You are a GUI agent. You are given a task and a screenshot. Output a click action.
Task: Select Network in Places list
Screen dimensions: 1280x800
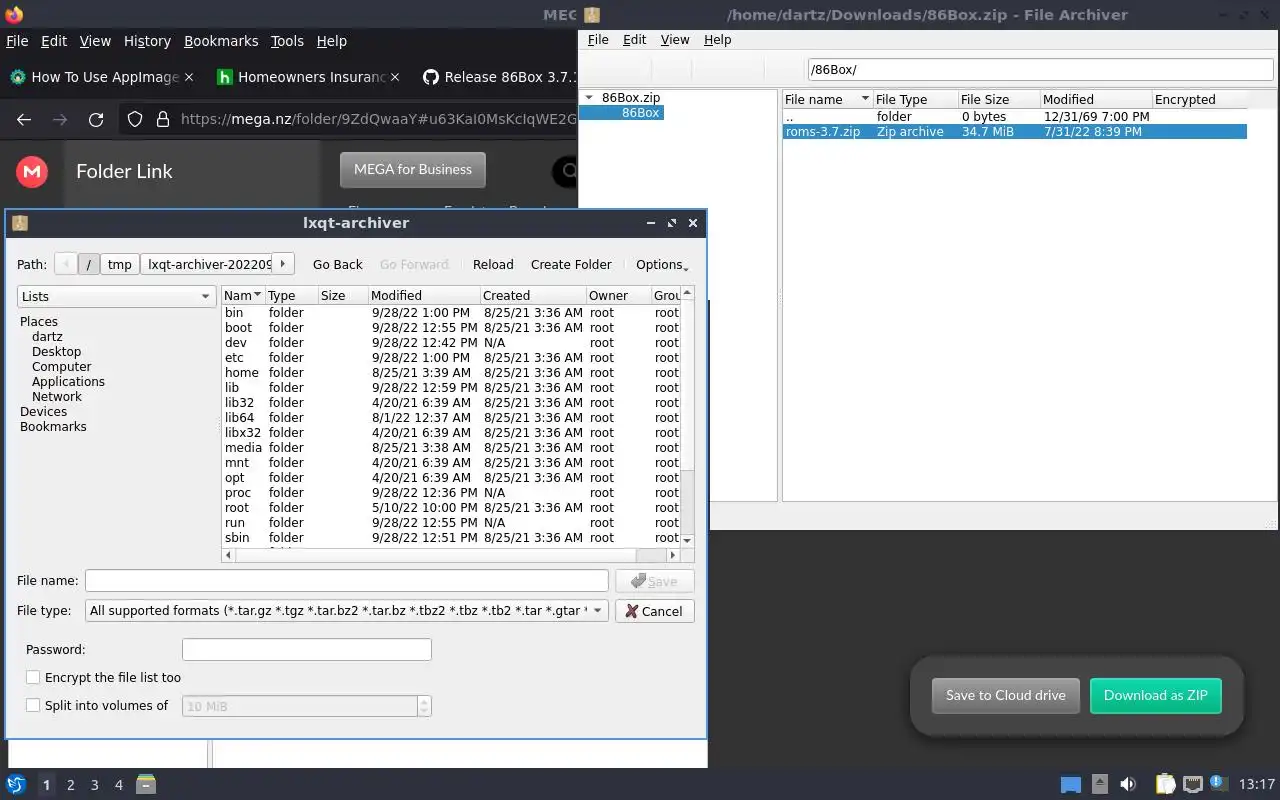click(x=57, y=396)
